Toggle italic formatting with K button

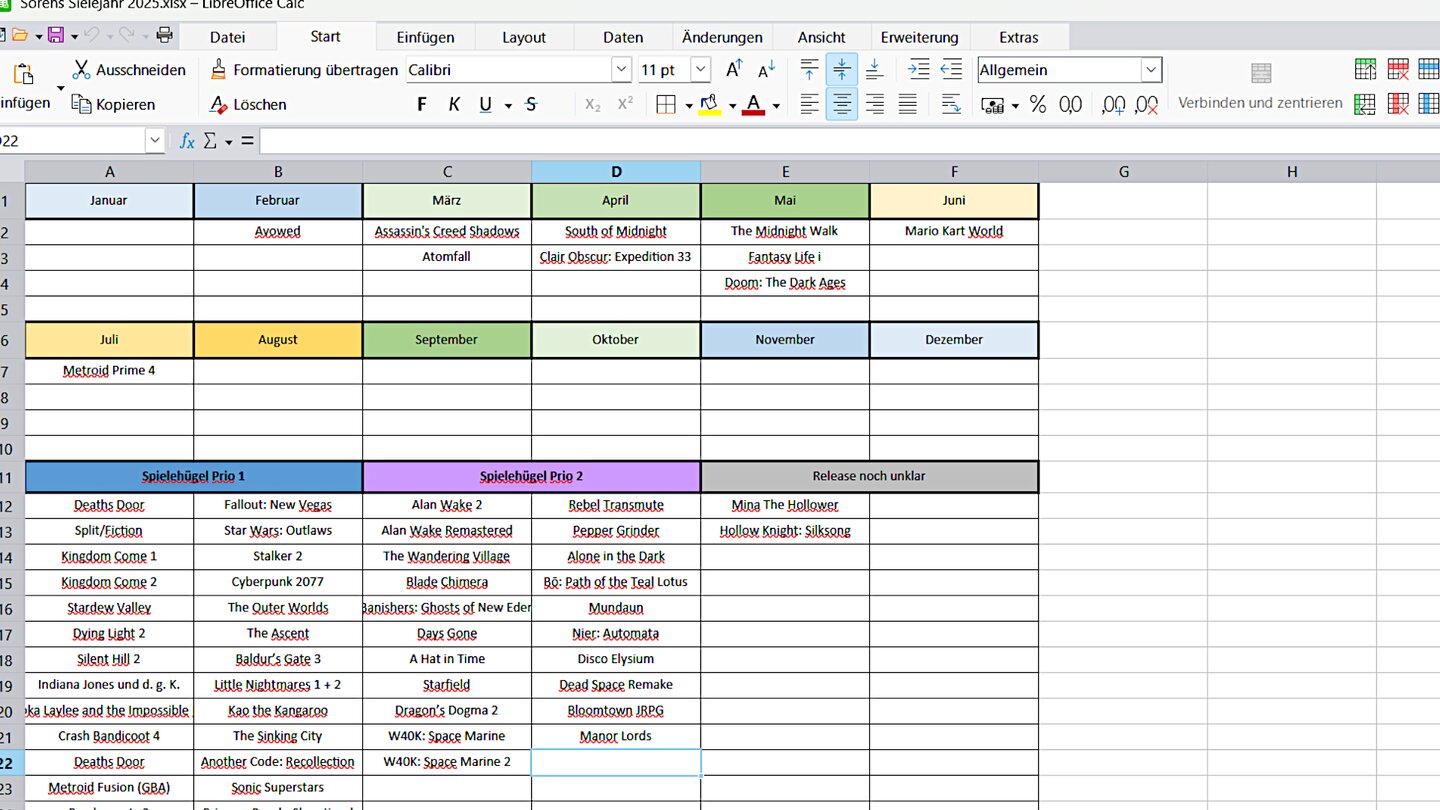[454, 104]
